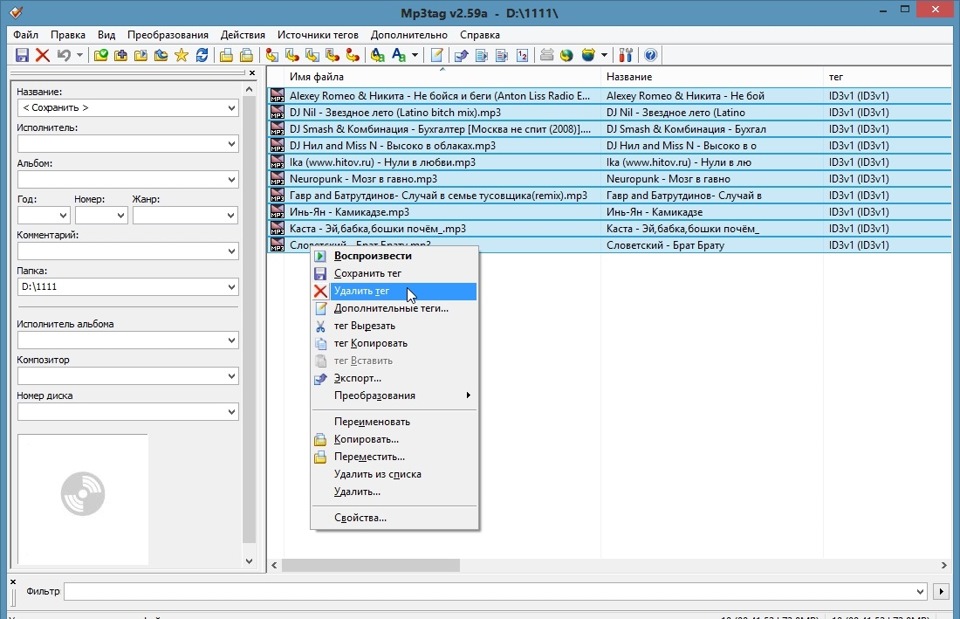Open the Альбом combo box dropdown
Screen dimensions: 960x619
click(231, 179)
